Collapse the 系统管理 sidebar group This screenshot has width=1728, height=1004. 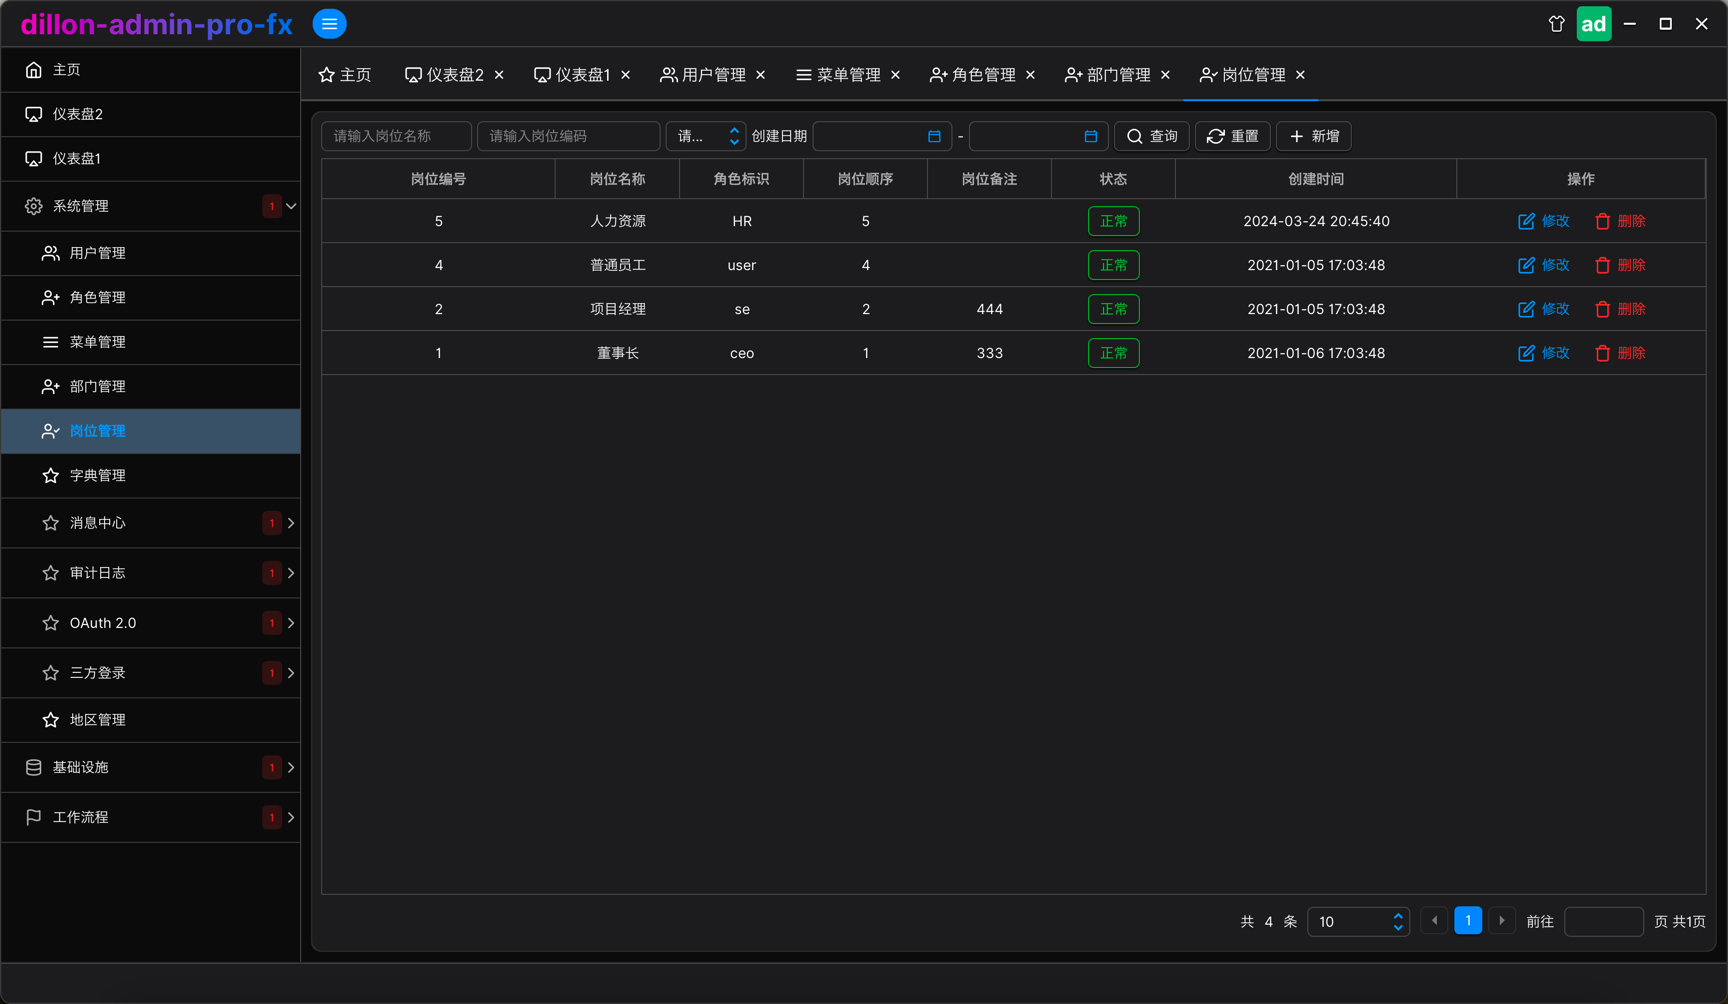tap(151, 206)
